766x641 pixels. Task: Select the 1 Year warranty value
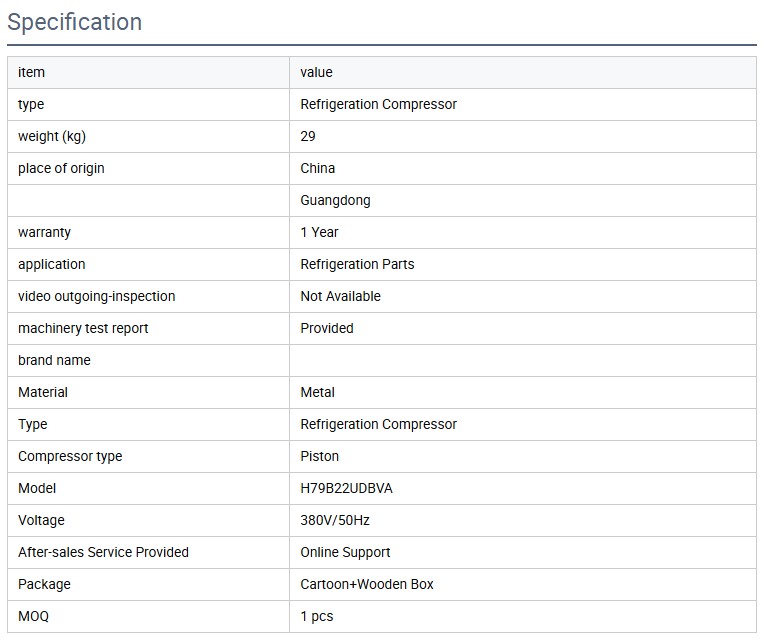pyautogui.click(x=319, y=232)
